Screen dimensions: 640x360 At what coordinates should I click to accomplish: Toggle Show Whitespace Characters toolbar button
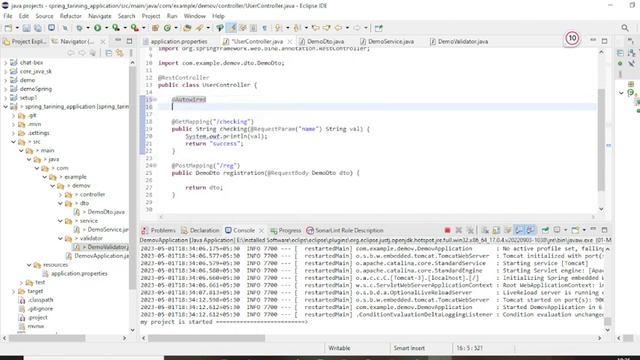click(264, 28)
